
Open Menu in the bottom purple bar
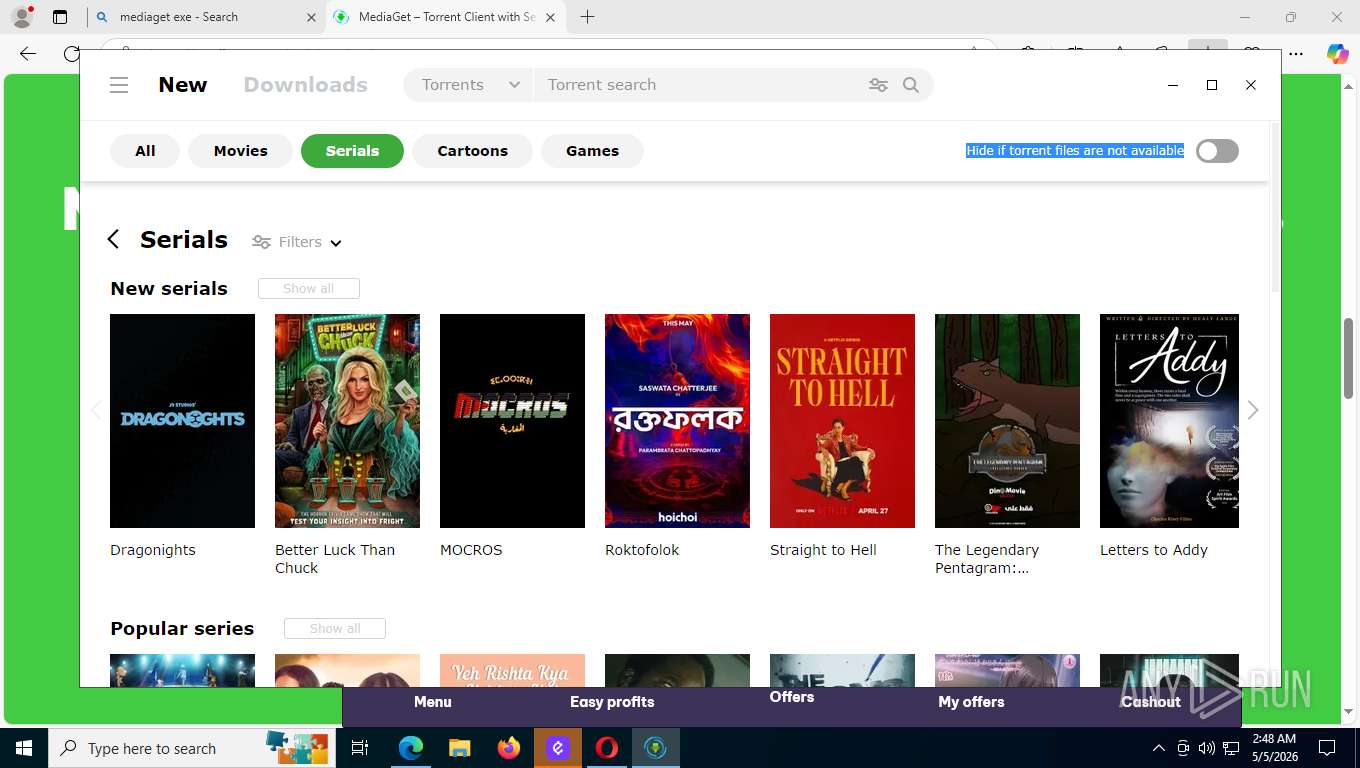pos(433,702)
